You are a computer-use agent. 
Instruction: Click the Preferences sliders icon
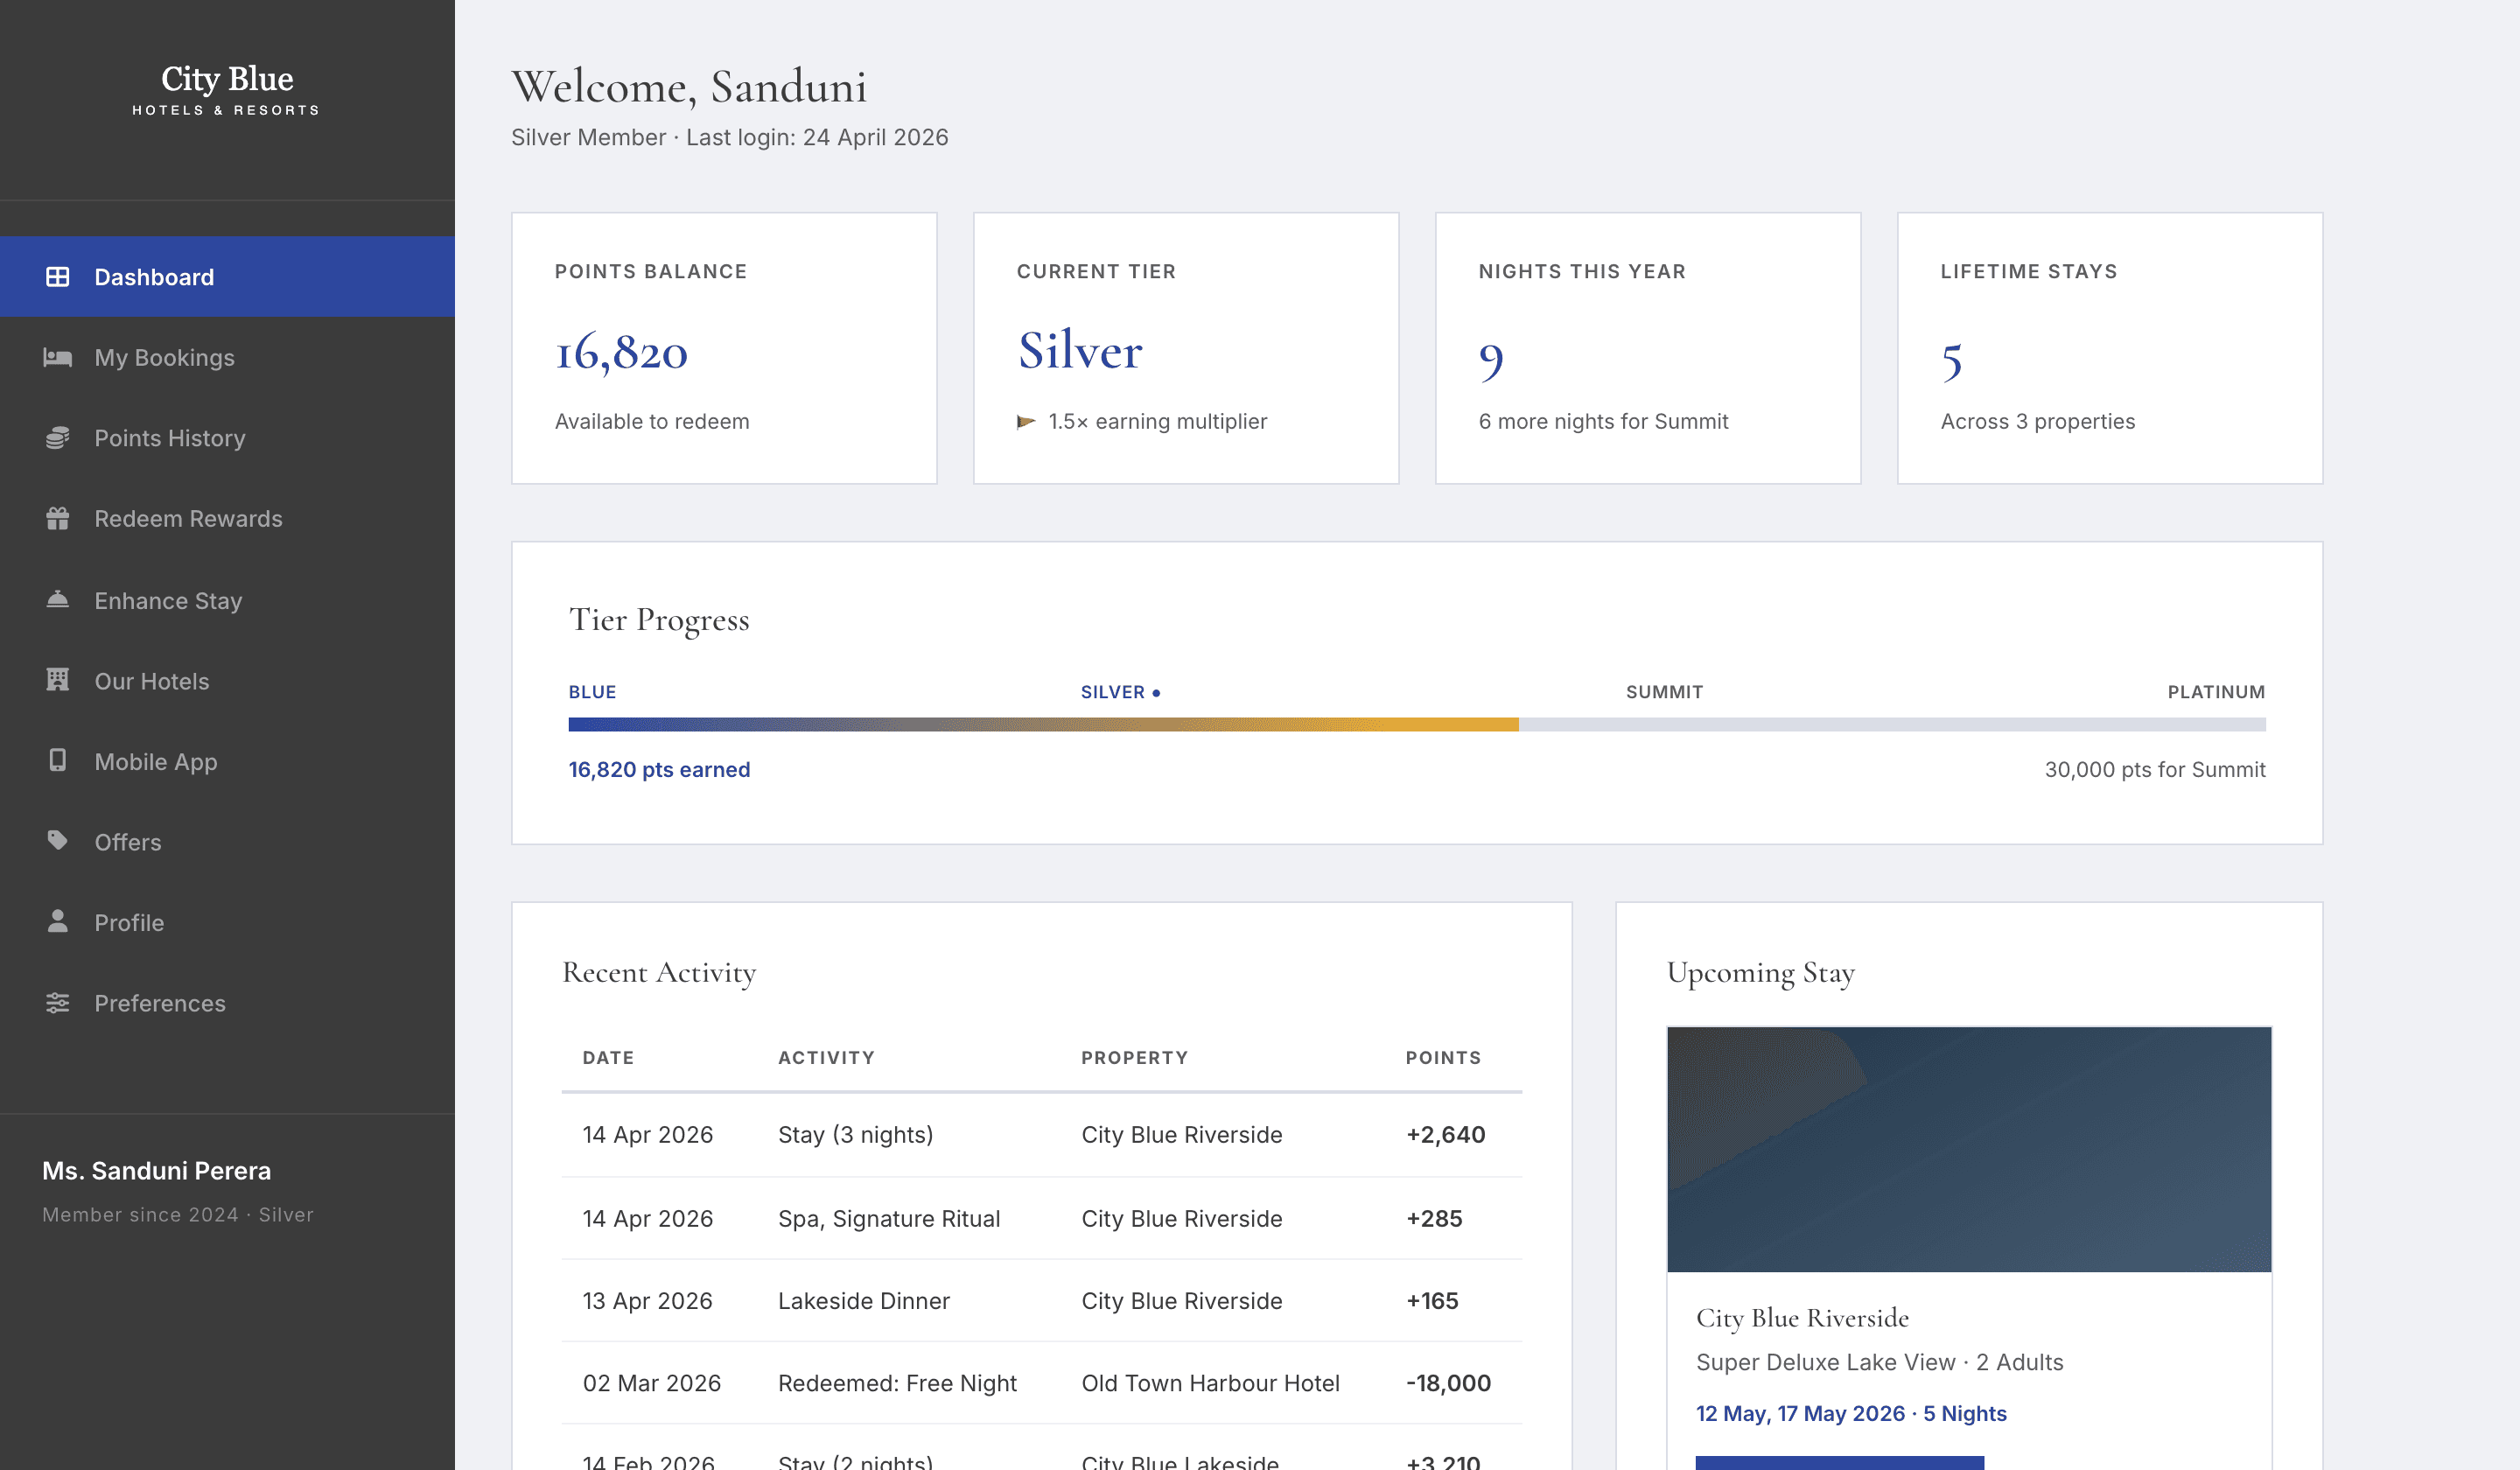pos(58,1002)
